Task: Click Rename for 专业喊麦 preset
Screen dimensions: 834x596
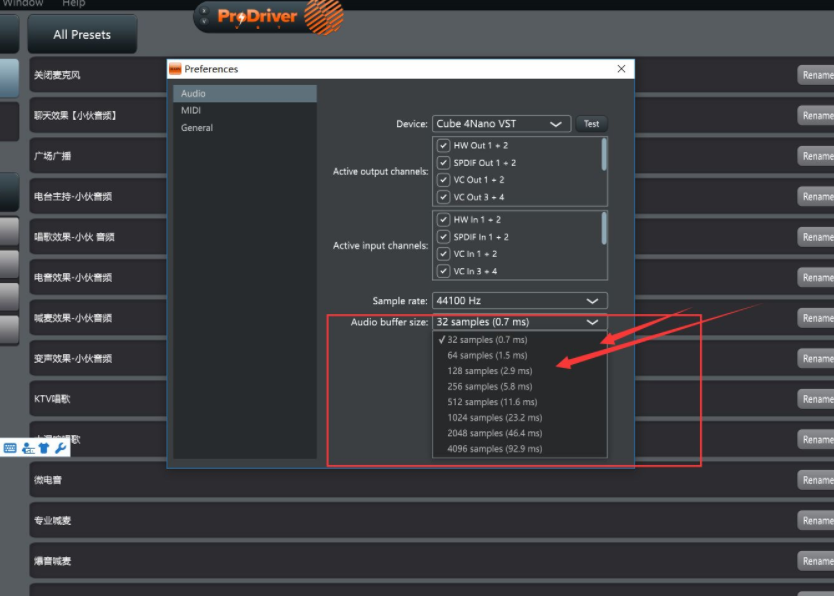Action: pos(816,521)
